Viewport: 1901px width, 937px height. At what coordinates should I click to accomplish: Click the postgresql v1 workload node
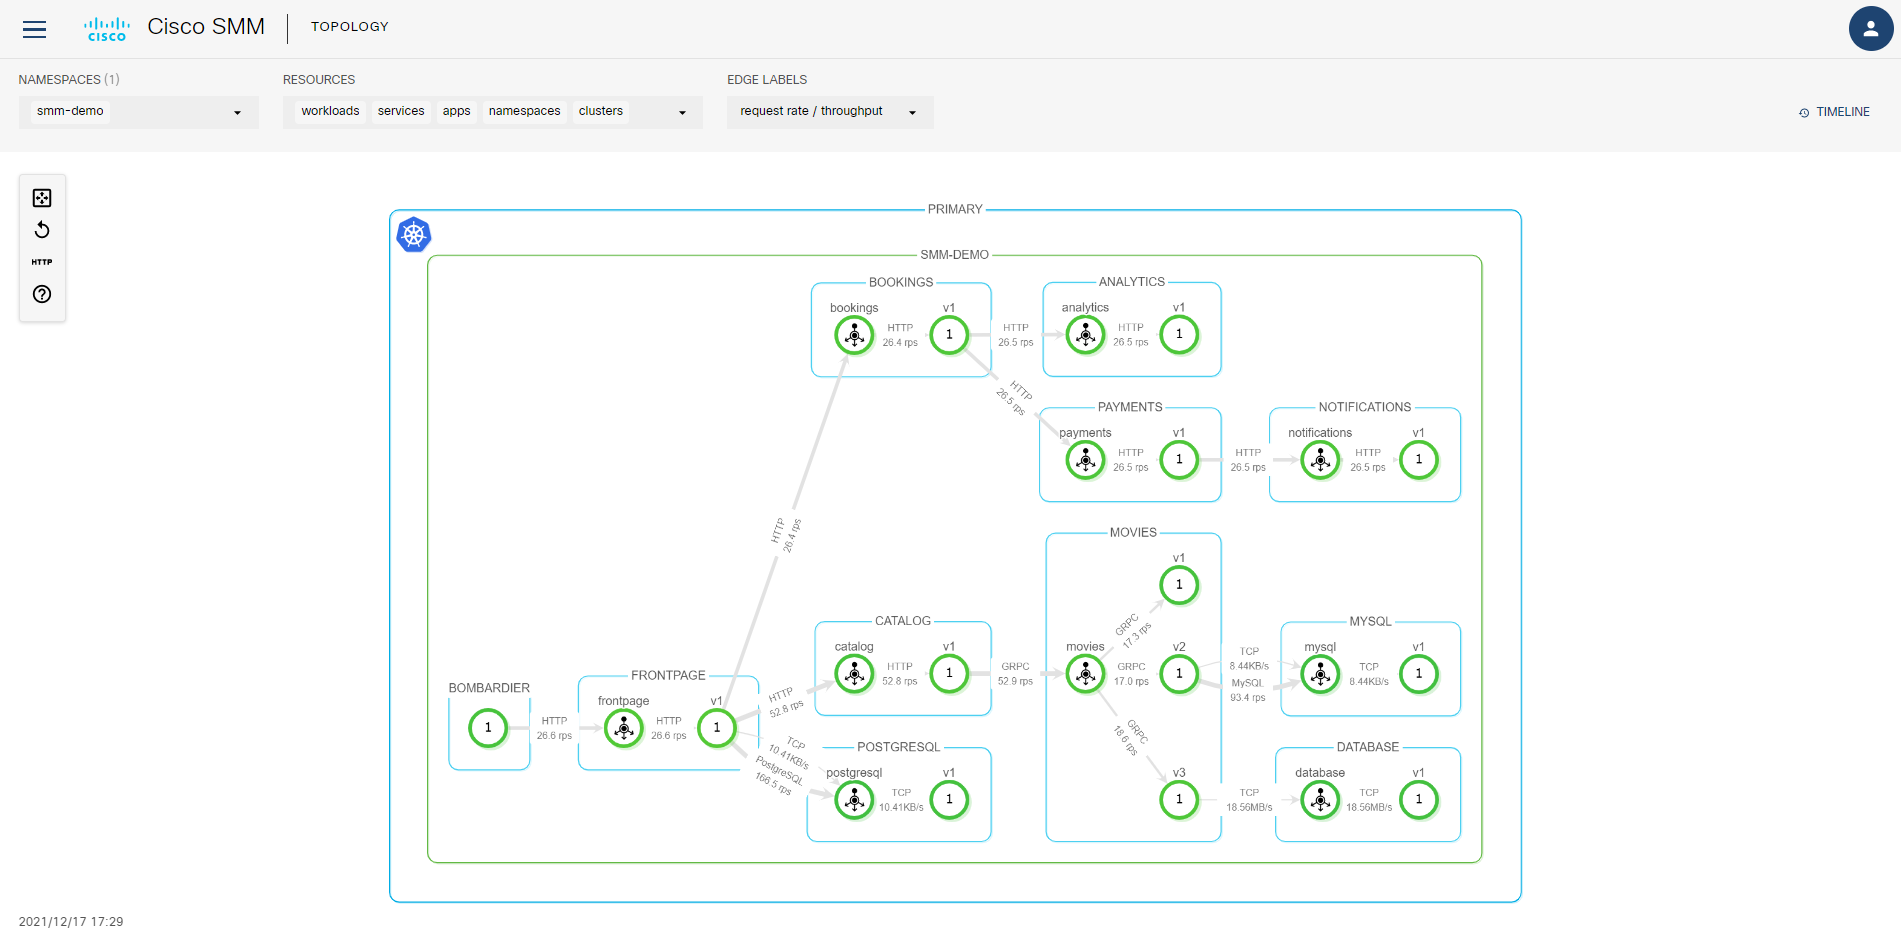[949, 800]
